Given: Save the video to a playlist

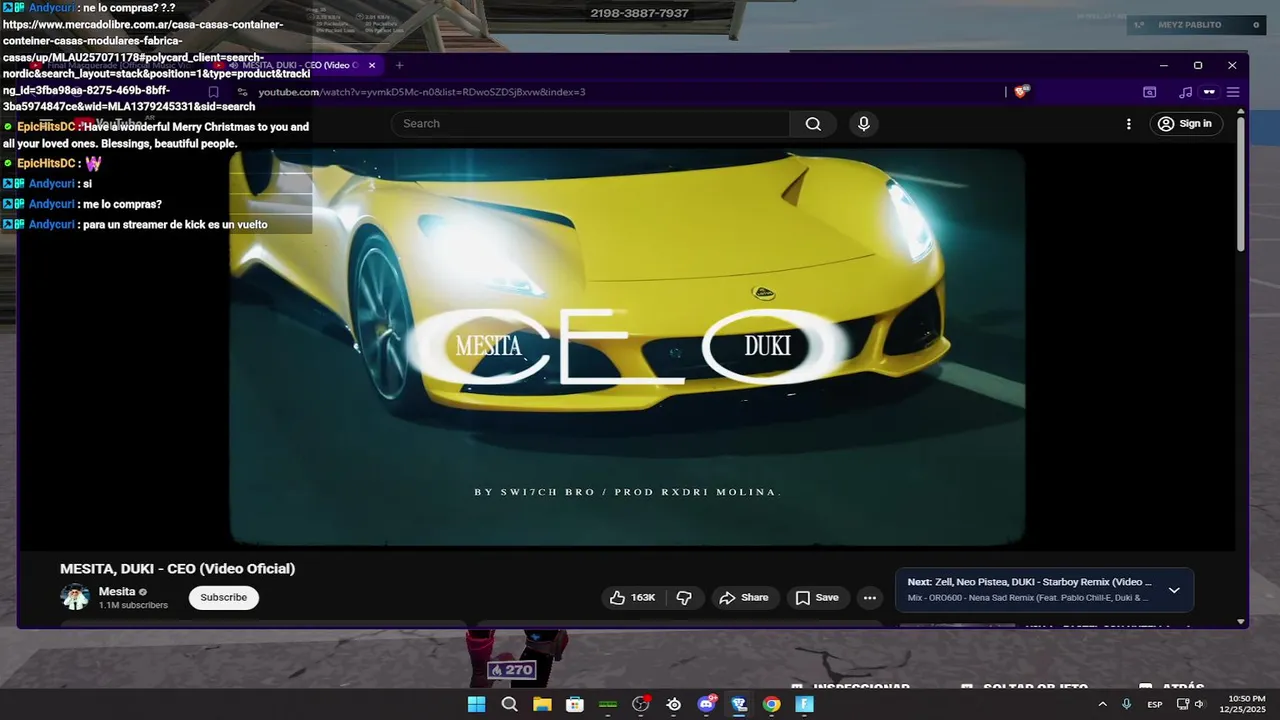Looking at the screenshot, I should point(817,598).
